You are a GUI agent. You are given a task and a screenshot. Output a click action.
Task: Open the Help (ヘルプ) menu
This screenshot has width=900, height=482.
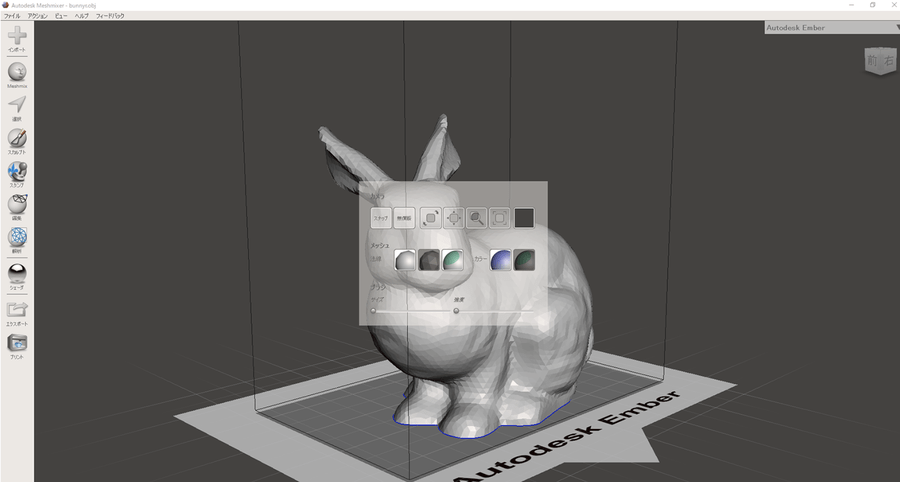[82, 16]
